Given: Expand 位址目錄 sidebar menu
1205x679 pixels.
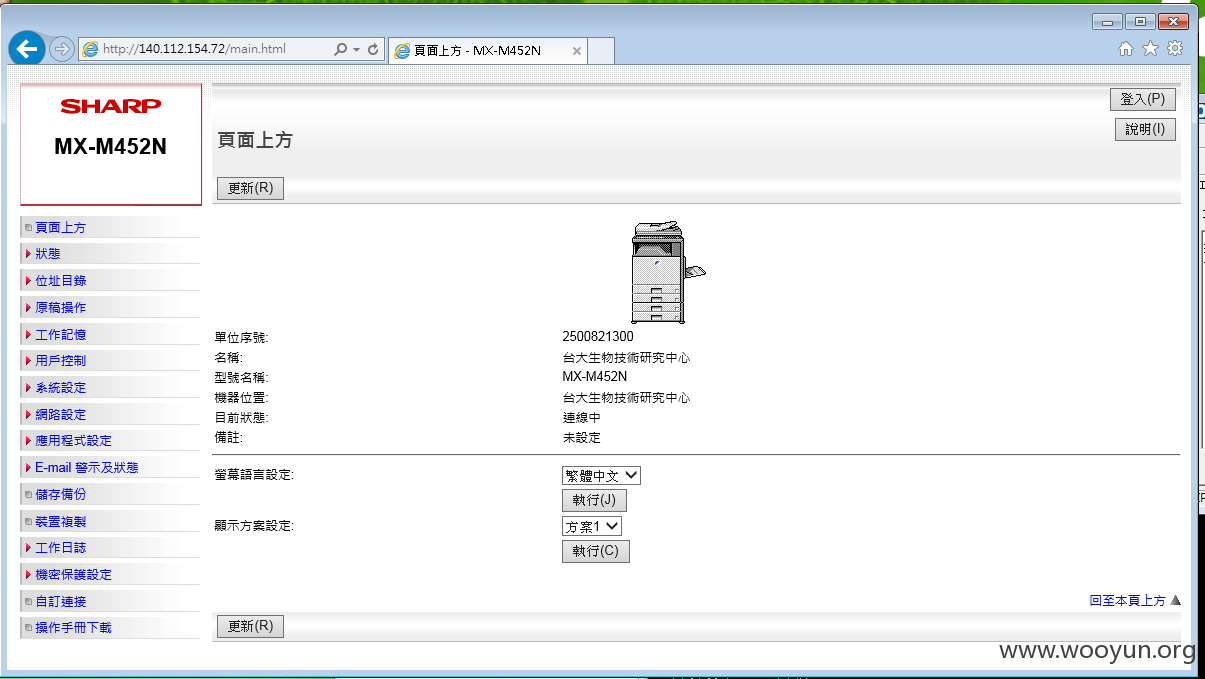Looking at the screenshot, I should click(60, 281).
